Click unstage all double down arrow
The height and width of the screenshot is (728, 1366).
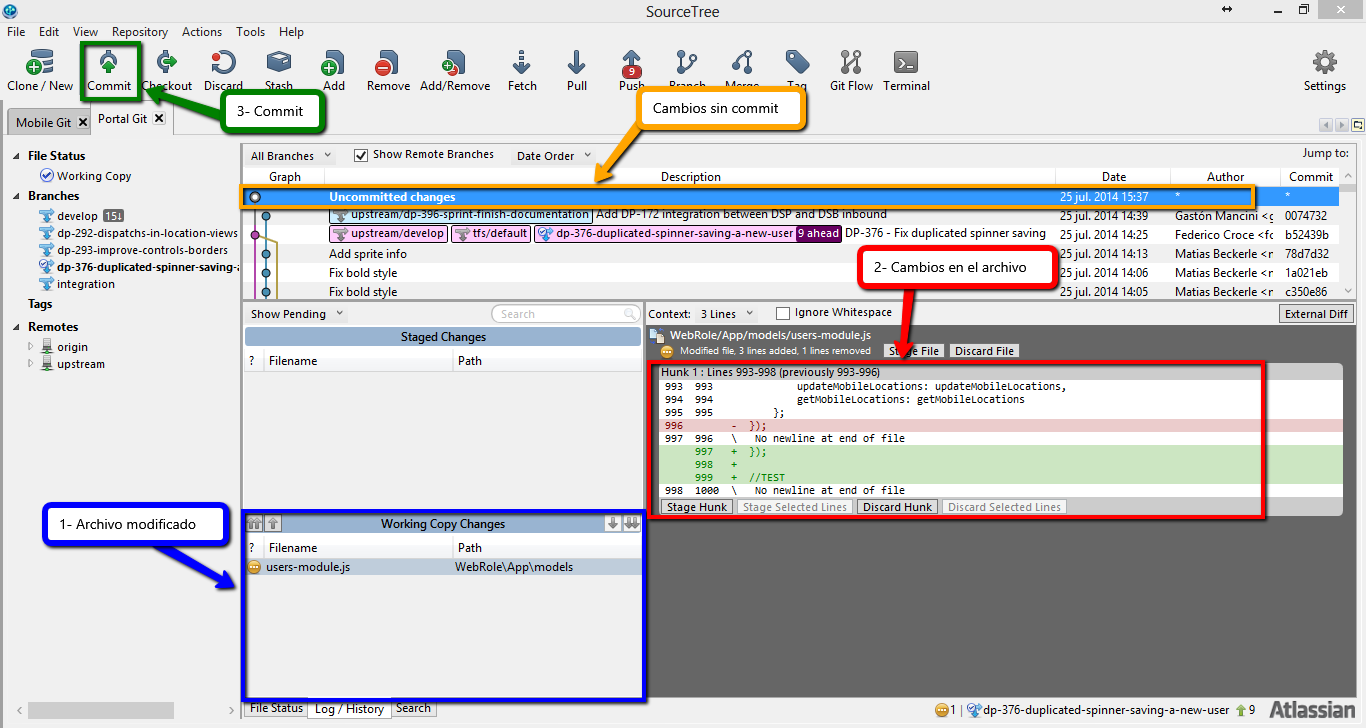coord(631,523)
